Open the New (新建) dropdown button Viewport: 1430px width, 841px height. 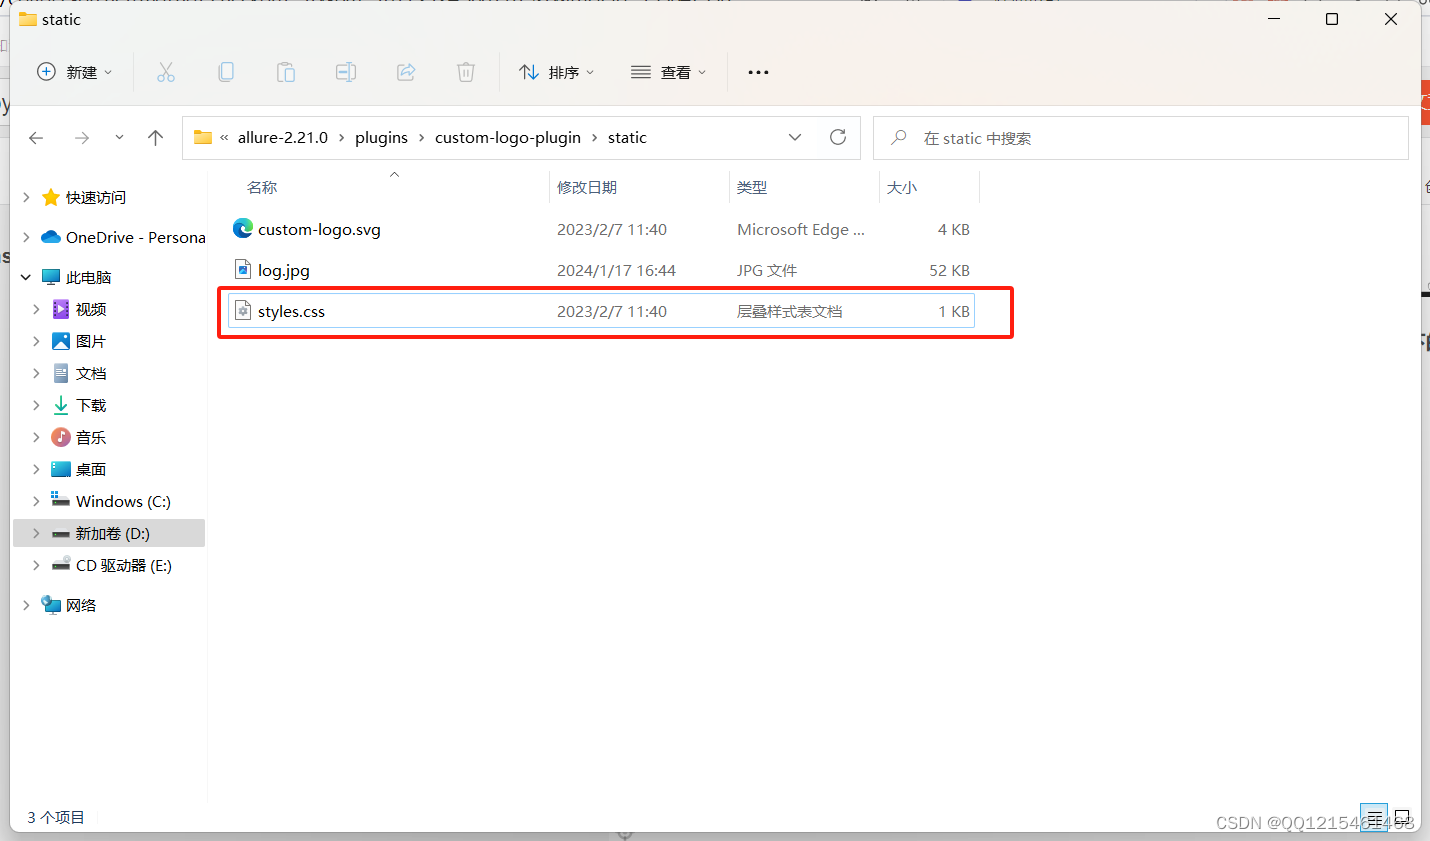(x=75, y=72)
